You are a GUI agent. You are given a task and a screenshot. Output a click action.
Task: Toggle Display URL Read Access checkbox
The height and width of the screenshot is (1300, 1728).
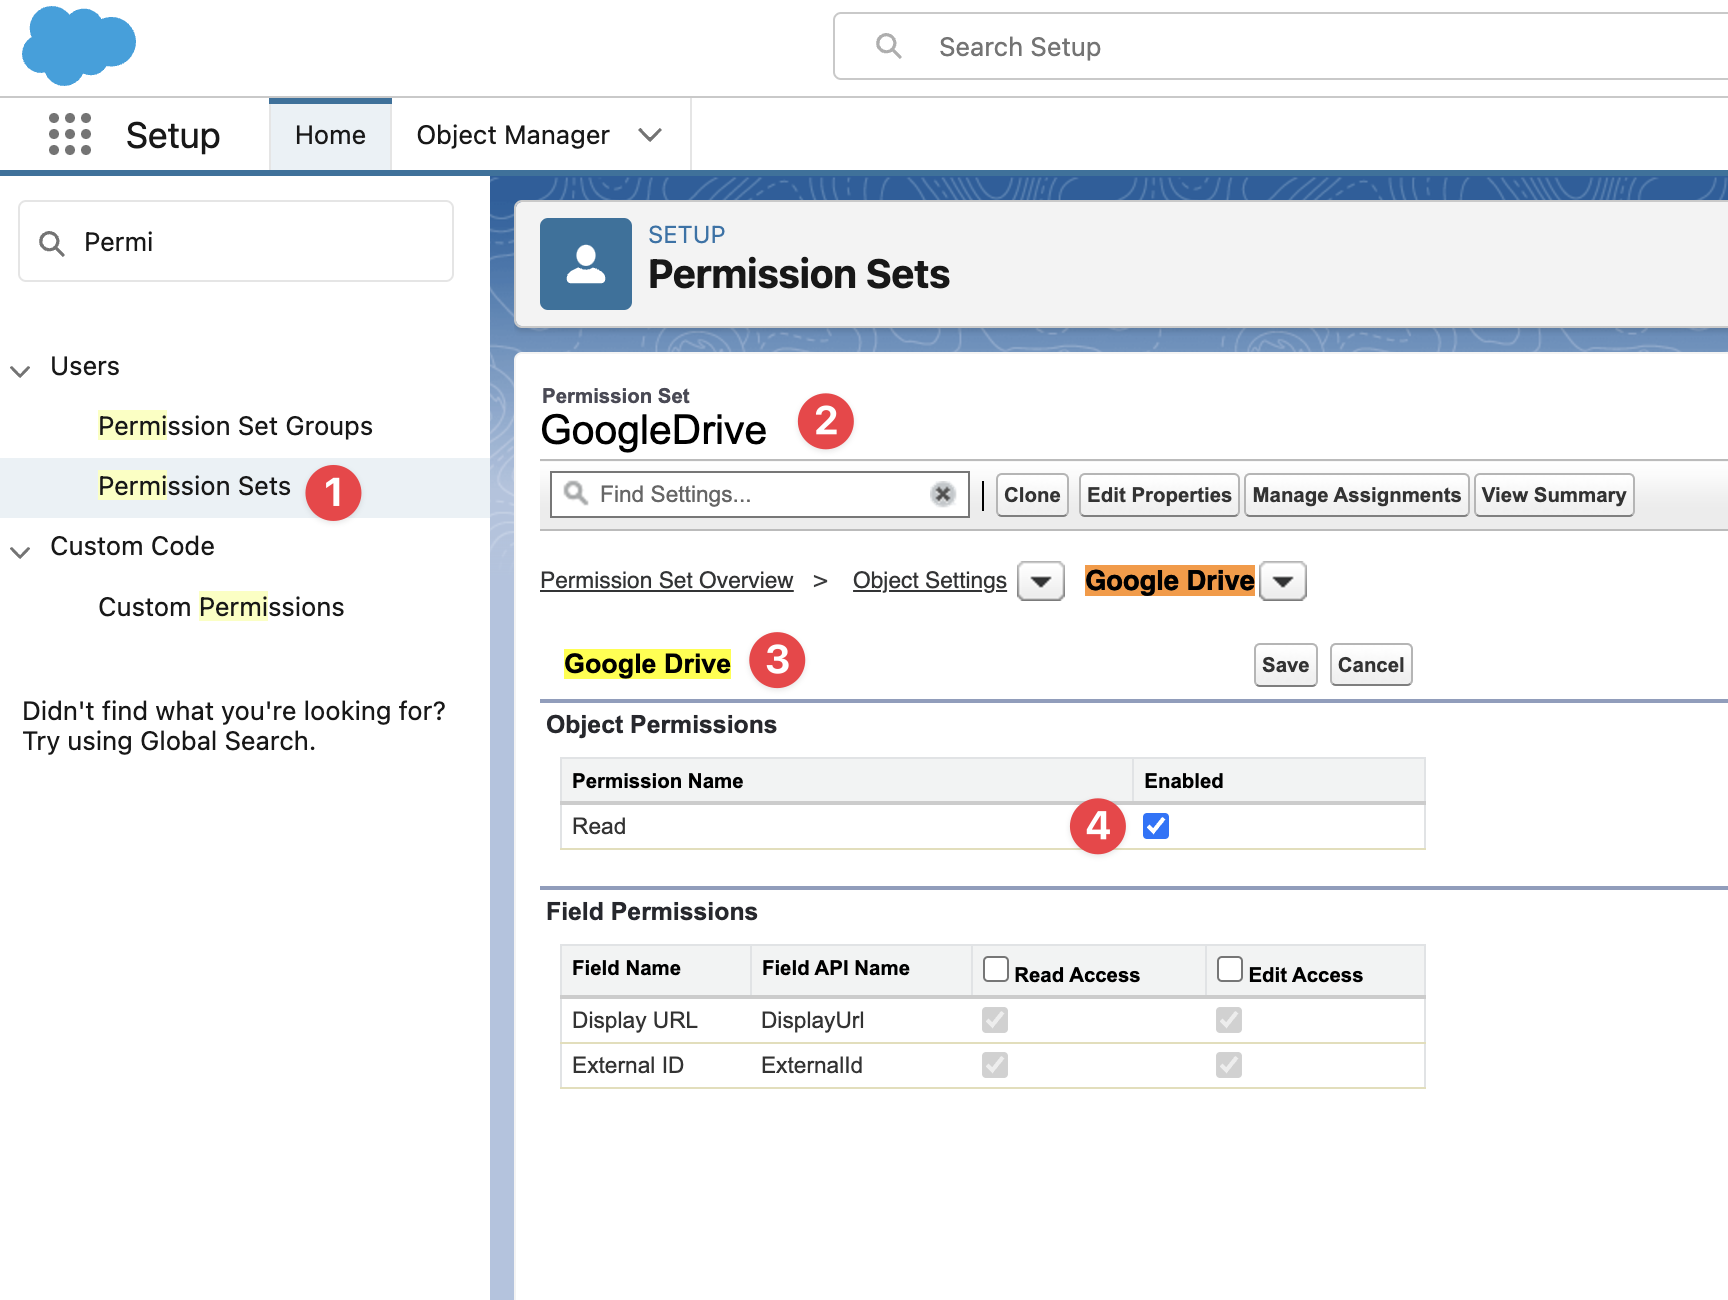click(995, 1020)
